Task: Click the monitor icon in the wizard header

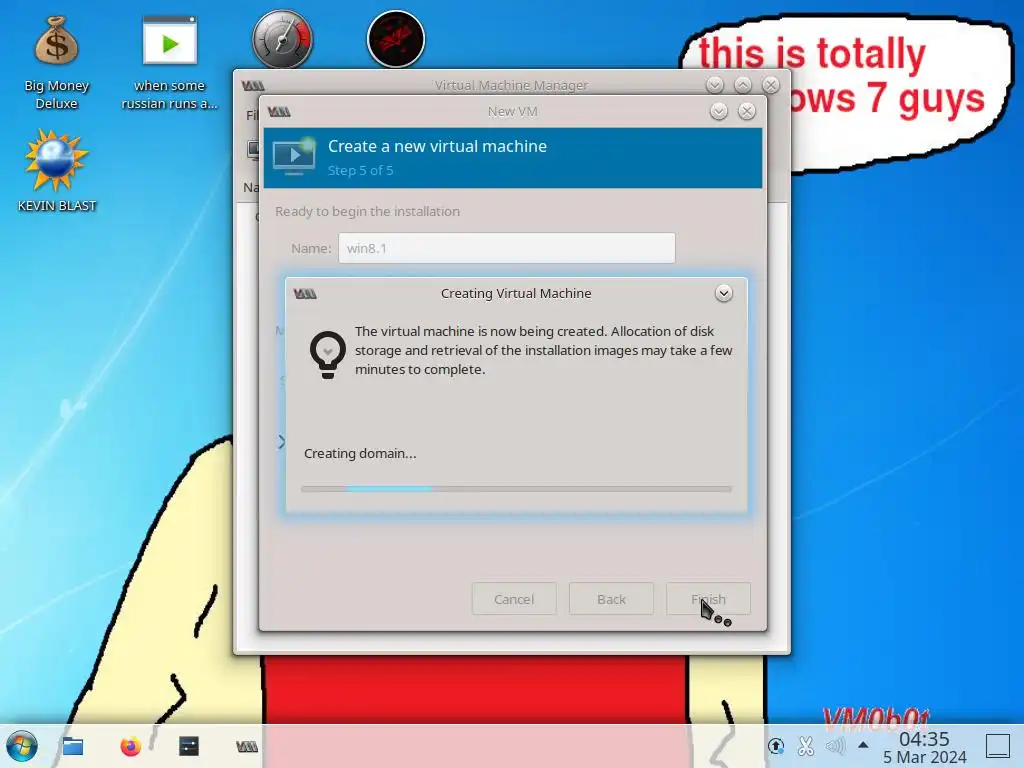Action: click(x=293, y=157)
